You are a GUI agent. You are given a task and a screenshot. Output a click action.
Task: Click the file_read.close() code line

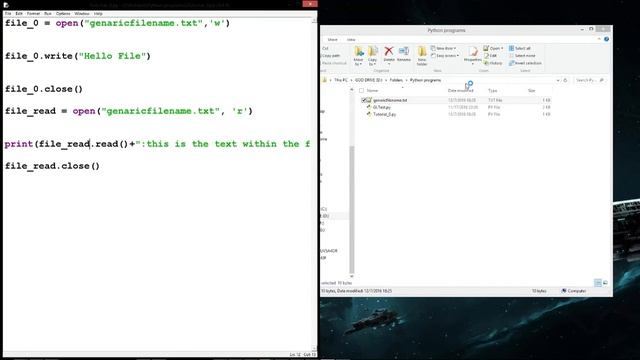52,166
